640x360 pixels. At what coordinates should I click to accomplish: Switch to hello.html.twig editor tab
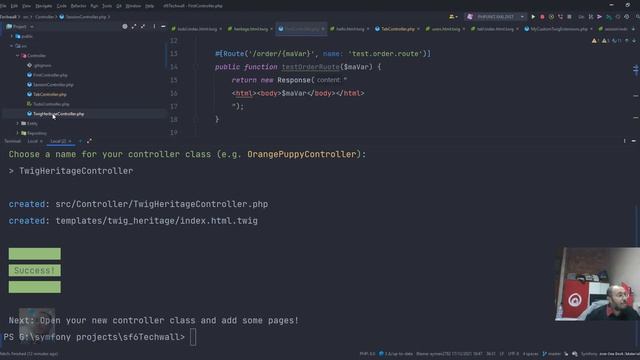(349, 29)
